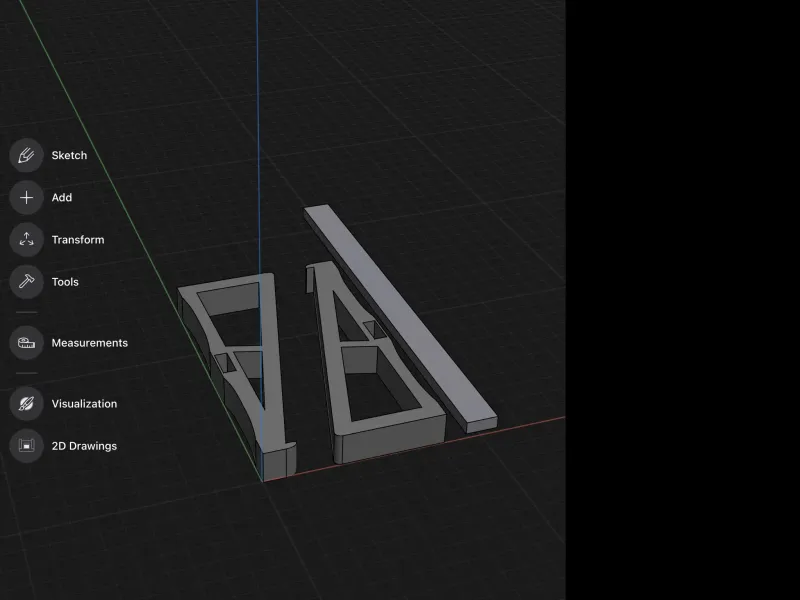Image resolution: width=800 pixels, height=600 pixels.
Task: Open the Tools hammer icon
Action: click(x=27, y=282)
